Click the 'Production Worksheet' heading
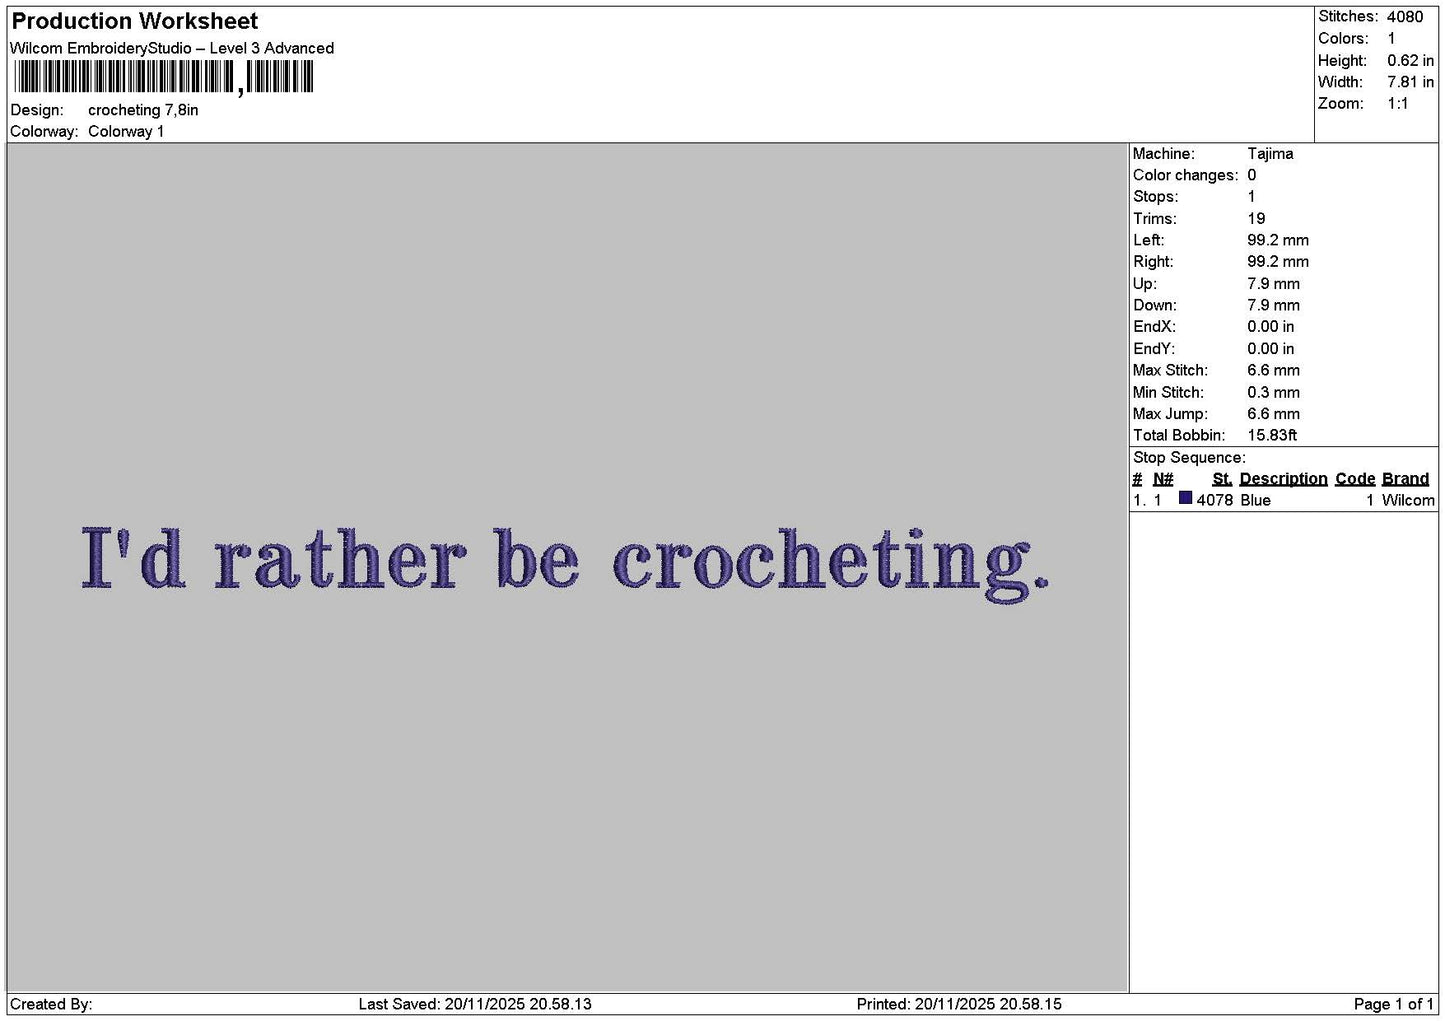 click(134, 21)
